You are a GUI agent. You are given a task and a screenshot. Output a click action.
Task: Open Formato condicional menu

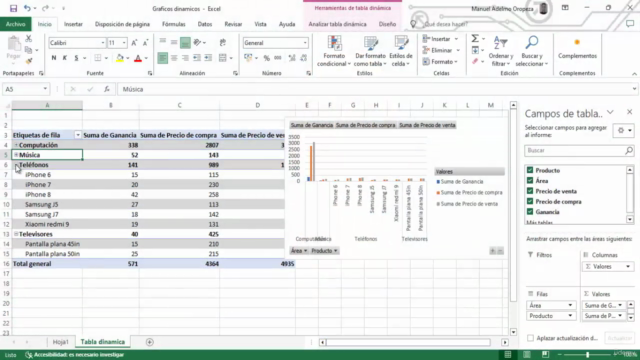click(x=334, y=51)
